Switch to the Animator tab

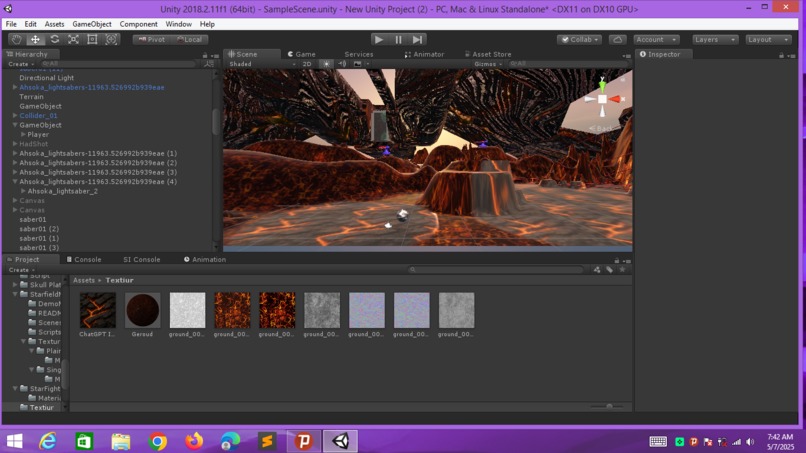tap(425, 54)
